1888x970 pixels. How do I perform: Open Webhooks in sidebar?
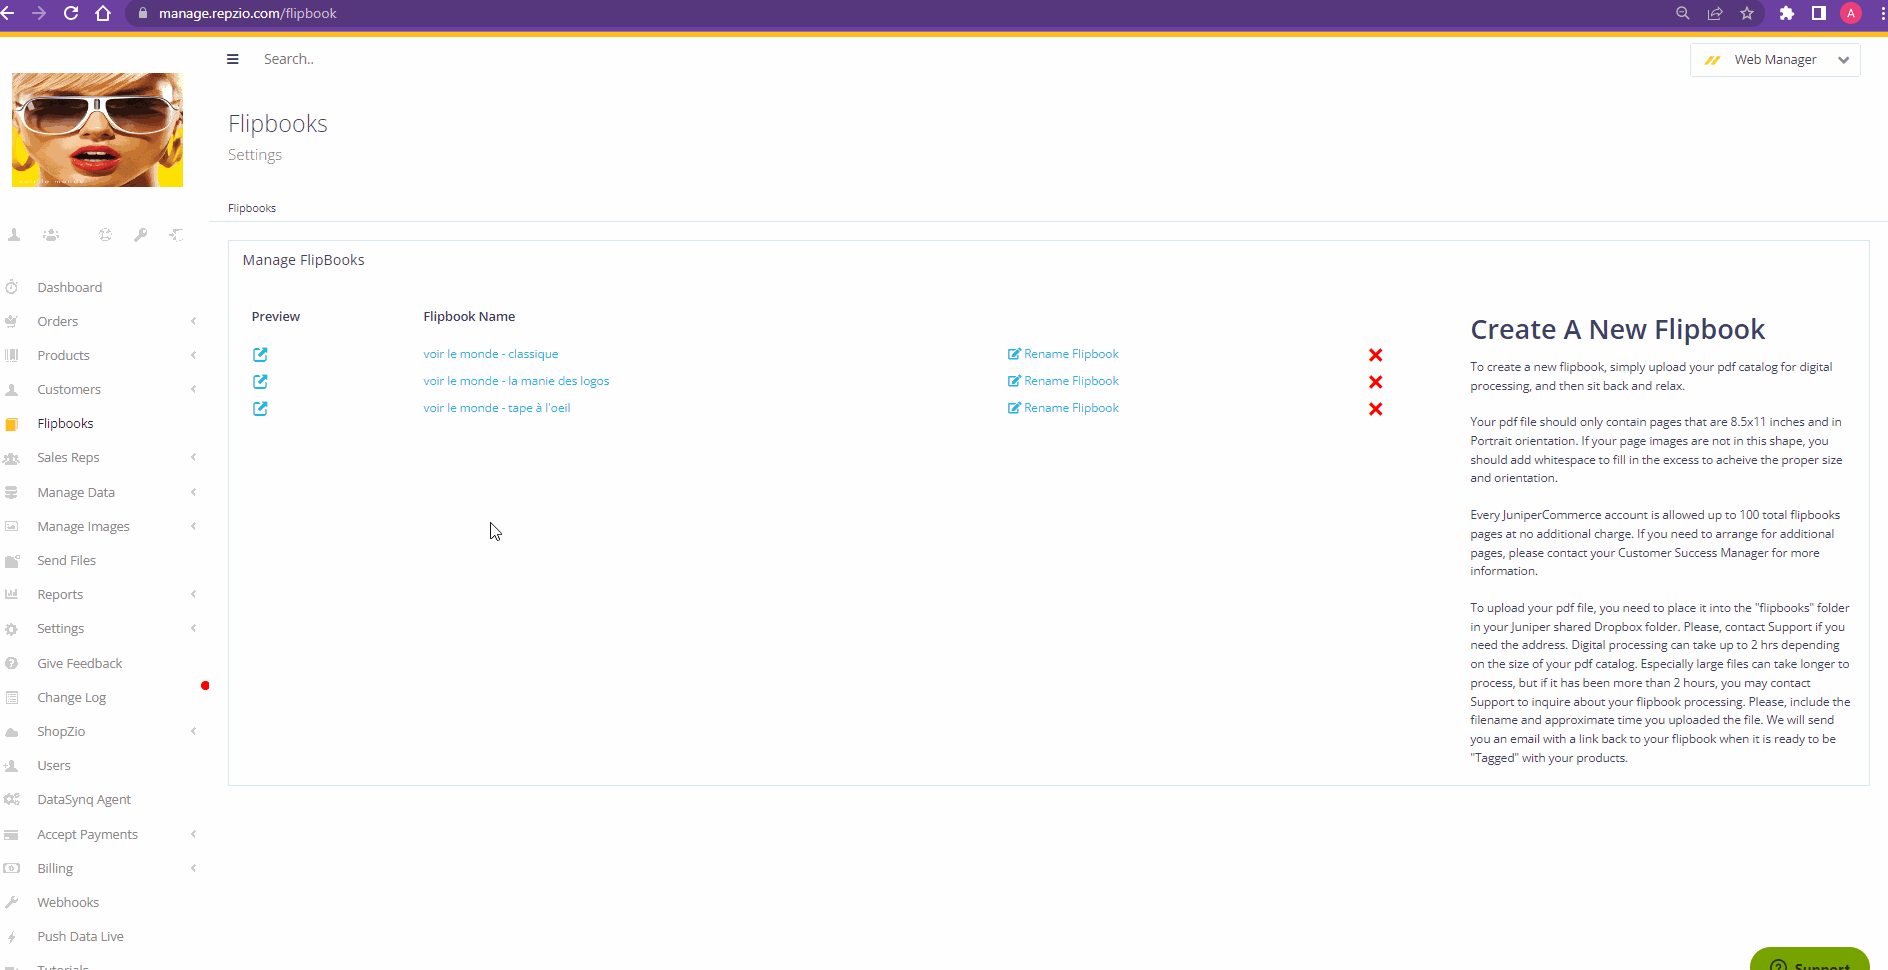coord(68,902)
